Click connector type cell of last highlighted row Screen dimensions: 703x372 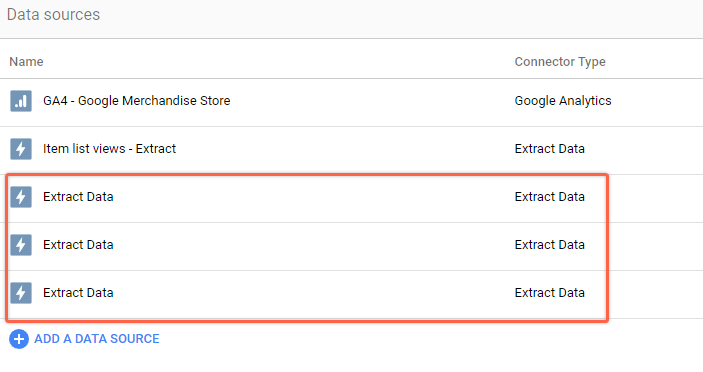(549, 293)
